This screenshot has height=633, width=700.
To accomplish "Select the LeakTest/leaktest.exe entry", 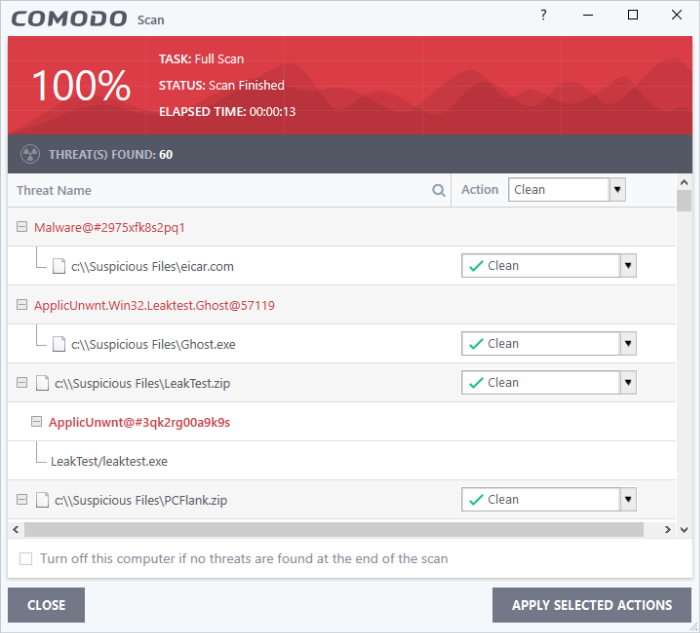I will 109,461.
